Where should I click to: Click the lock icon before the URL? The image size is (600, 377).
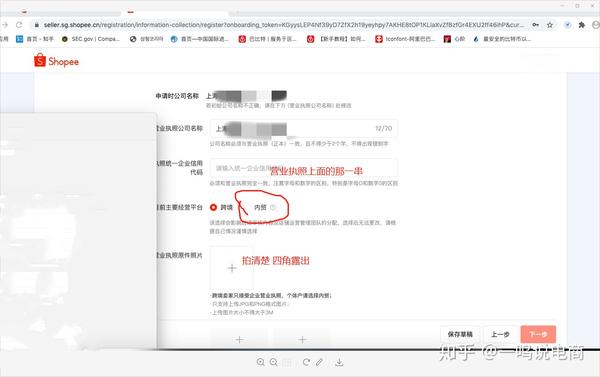pyautogui.click(x=37, y=25)
